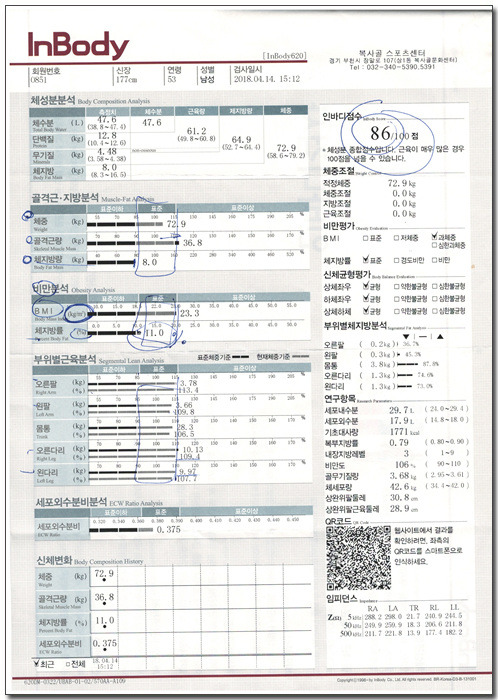Click the history date 18.04.14 15:12
The width and height of the screenshot is (498, 700).
pyautogui.click(x=105, y=663)
